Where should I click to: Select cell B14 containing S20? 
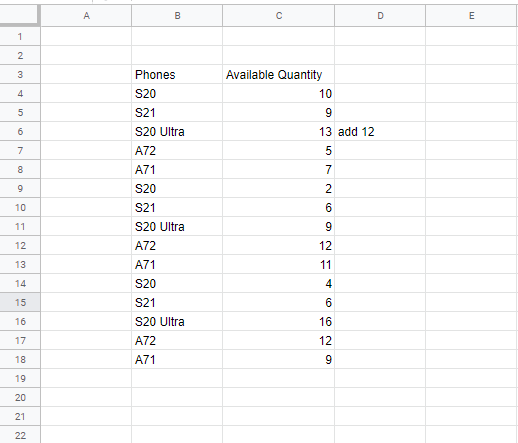pos(177,283)
